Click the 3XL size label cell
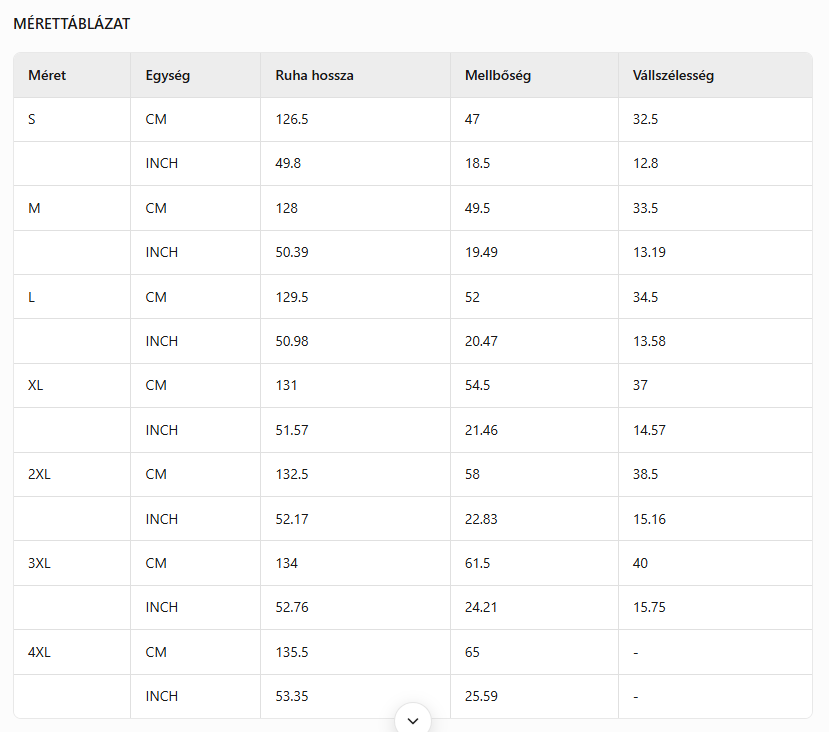 39,563
